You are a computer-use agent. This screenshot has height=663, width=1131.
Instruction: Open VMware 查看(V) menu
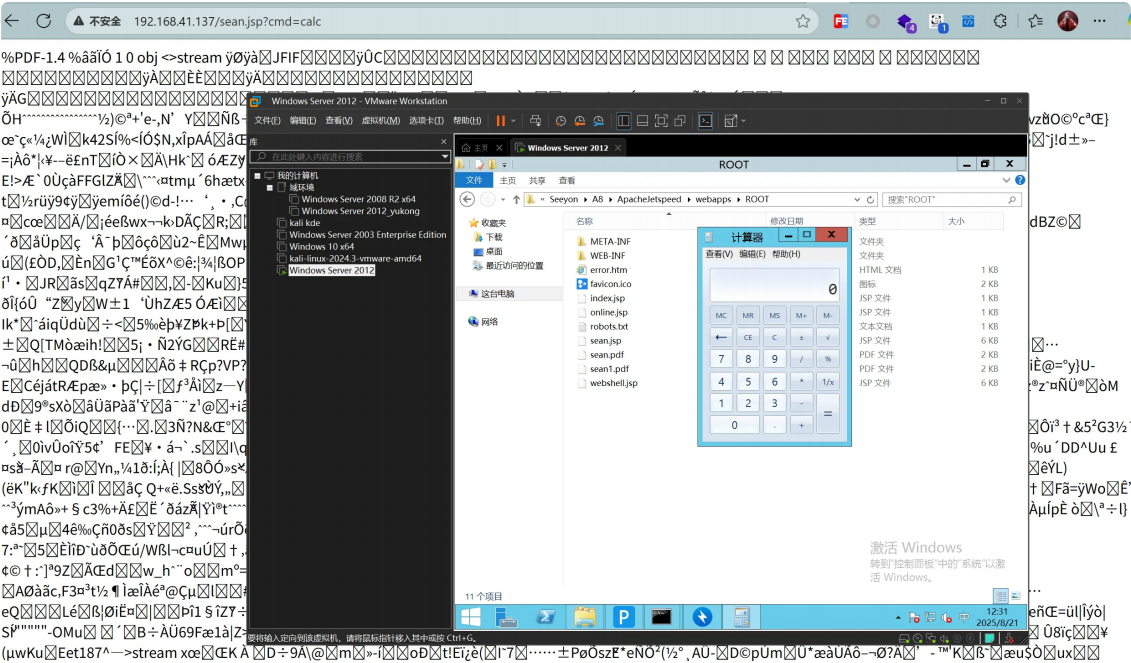(338, 120)
